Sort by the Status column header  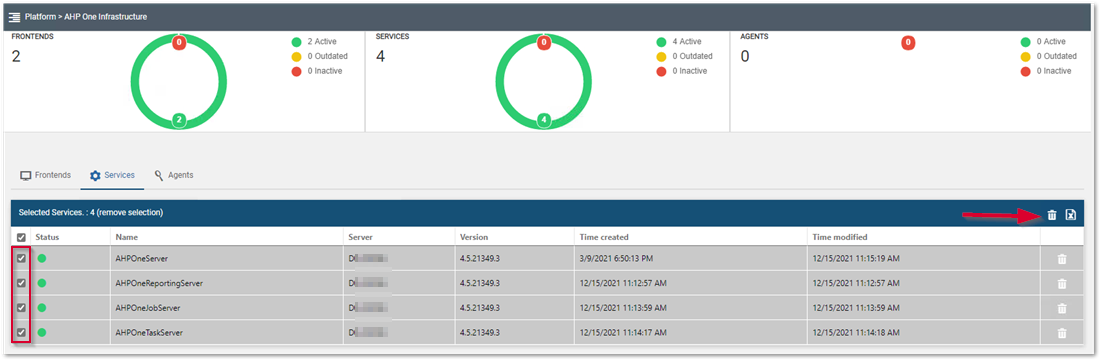pos(47,237)
